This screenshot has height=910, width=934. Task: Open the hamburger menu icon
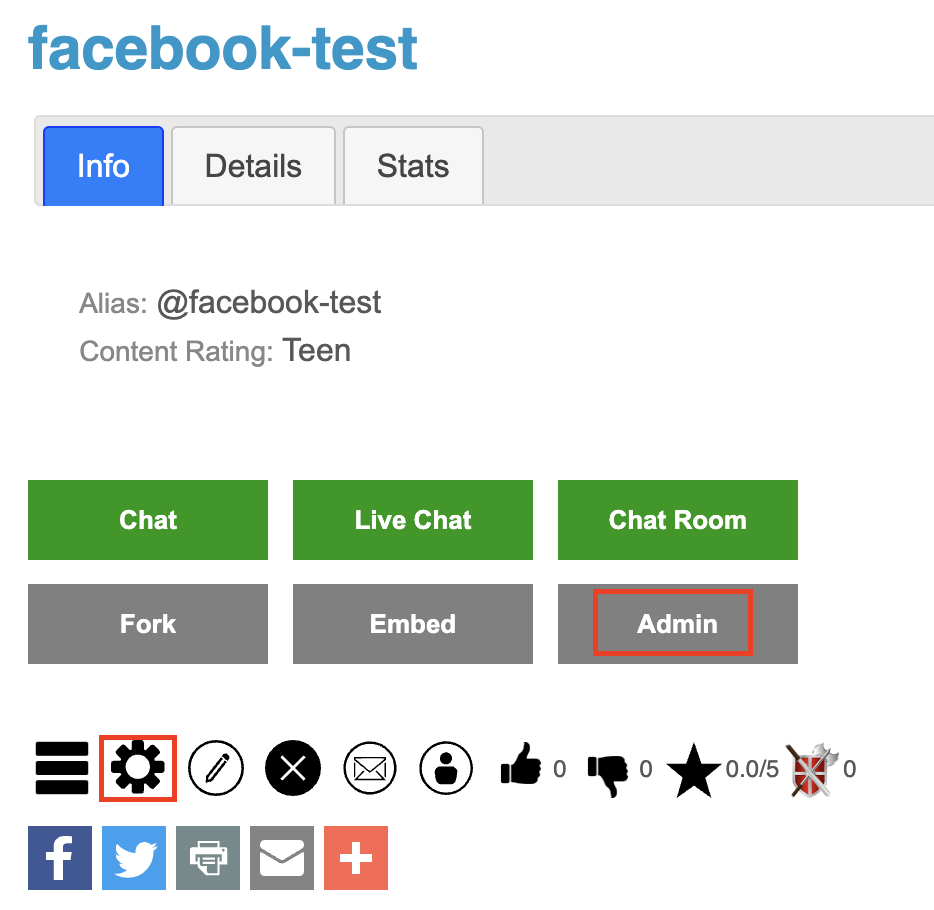(x=62, y=768)
